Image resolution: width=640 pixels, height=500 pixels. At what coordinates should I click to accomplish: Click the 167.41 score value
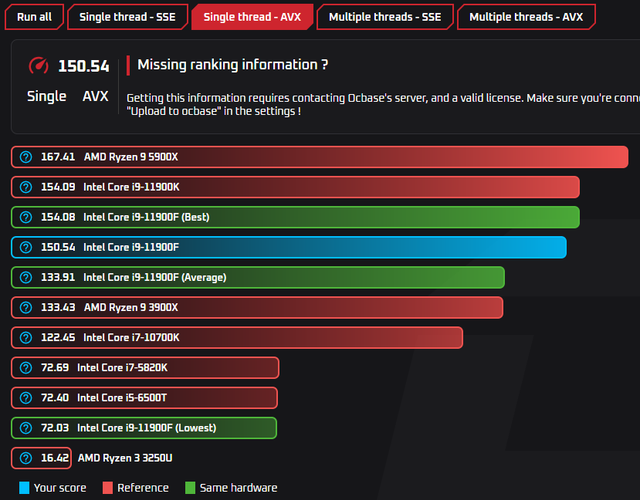click(58, 157)
